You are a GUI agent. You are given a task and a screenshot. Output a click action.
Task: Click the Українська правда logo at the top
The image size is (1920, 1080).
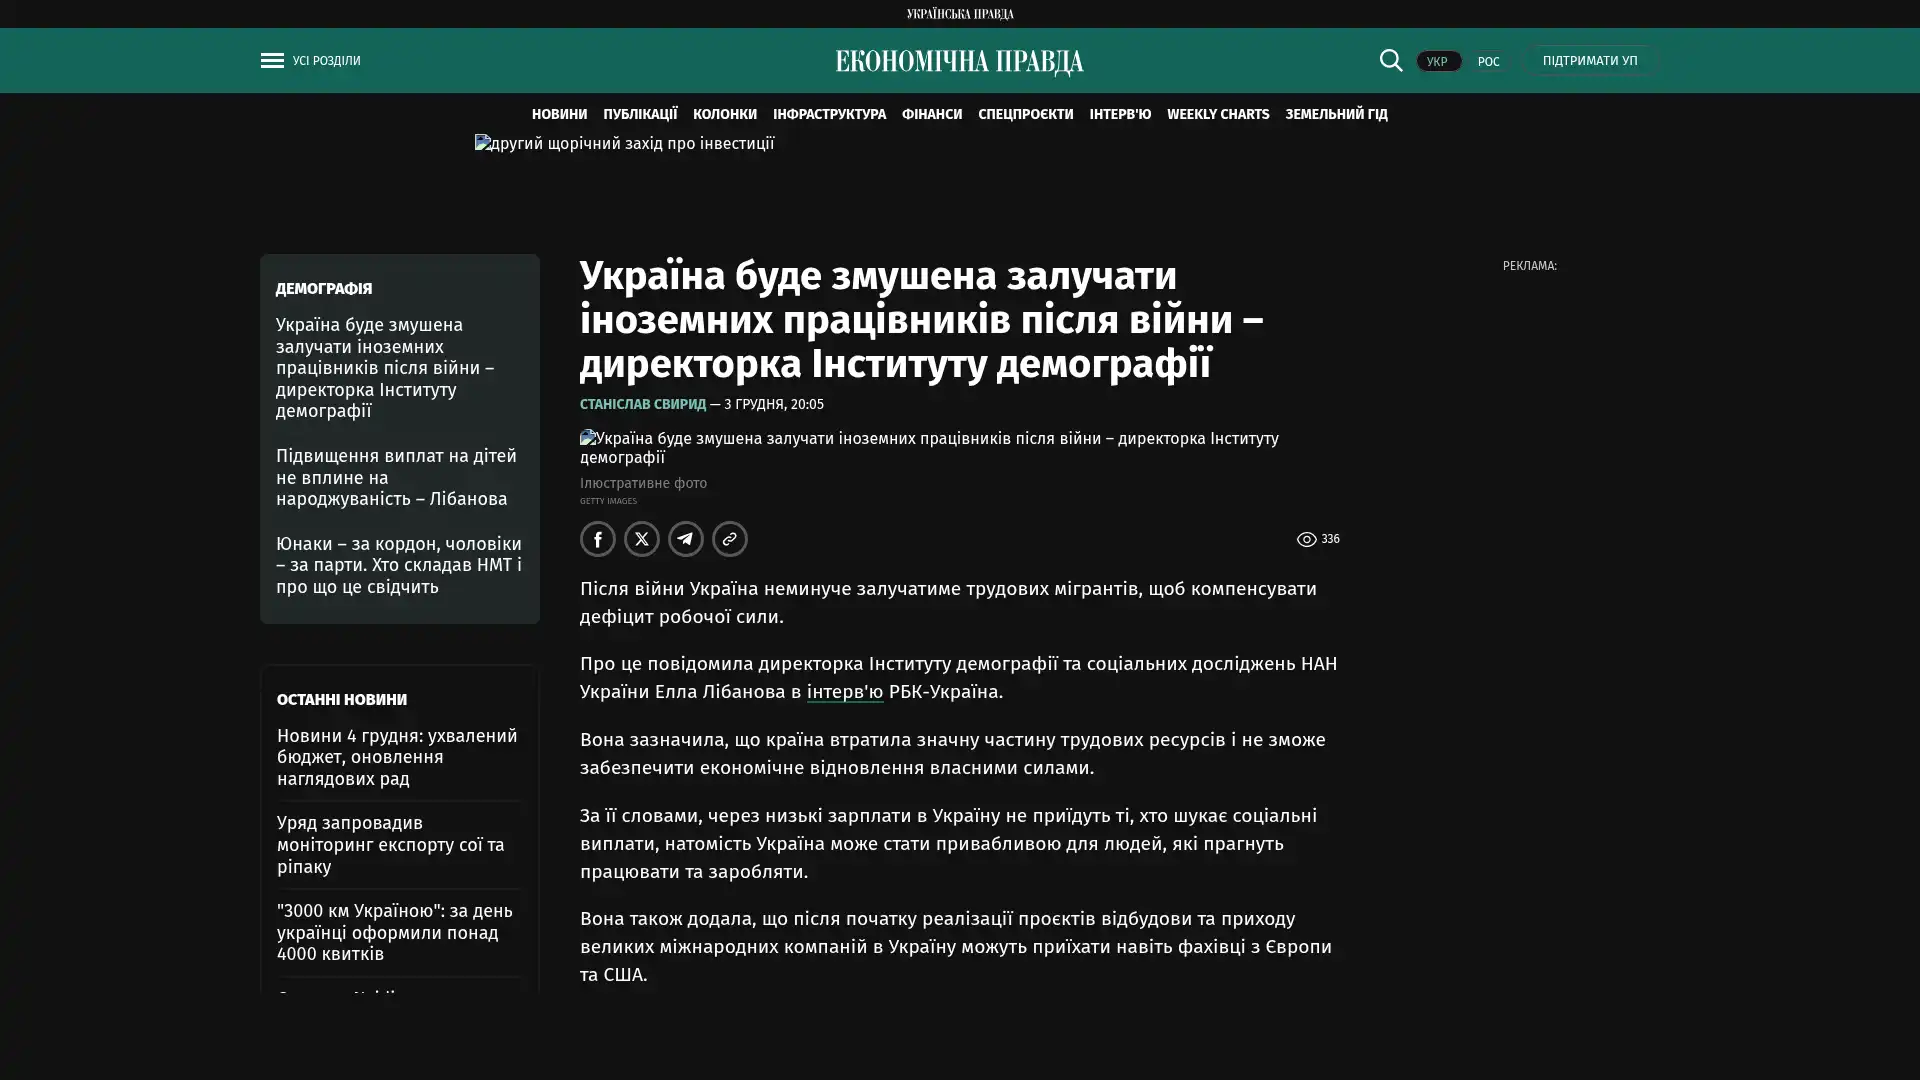pos(959,14)
